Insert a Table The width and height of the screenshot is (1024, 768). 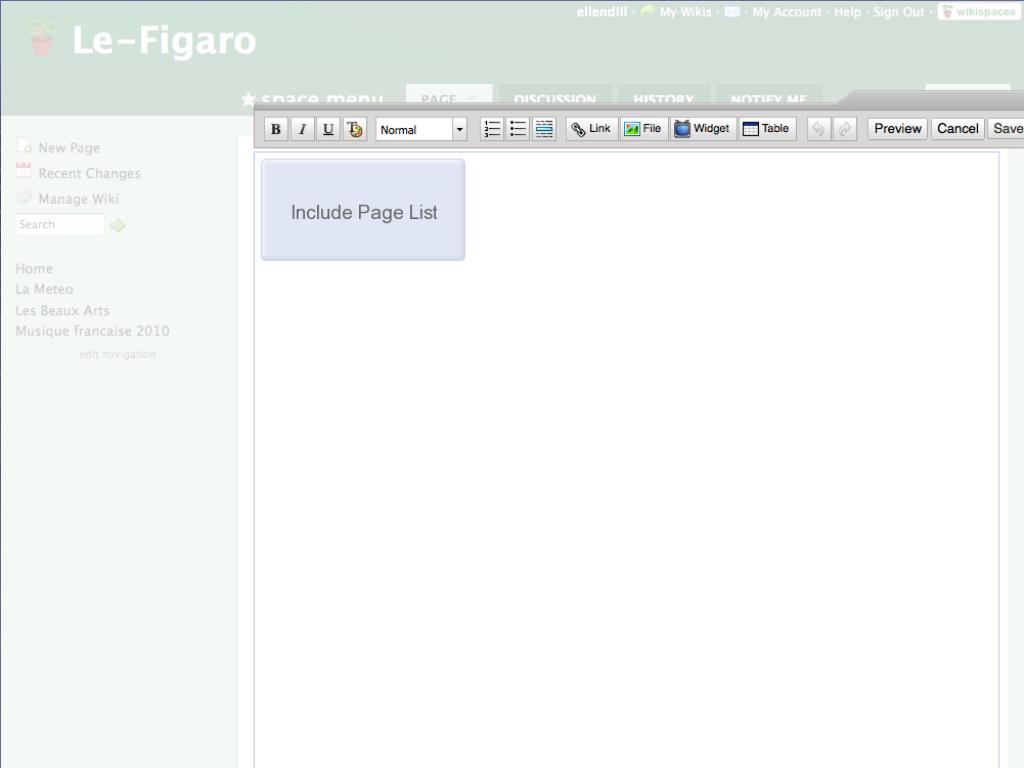(767, 129)
